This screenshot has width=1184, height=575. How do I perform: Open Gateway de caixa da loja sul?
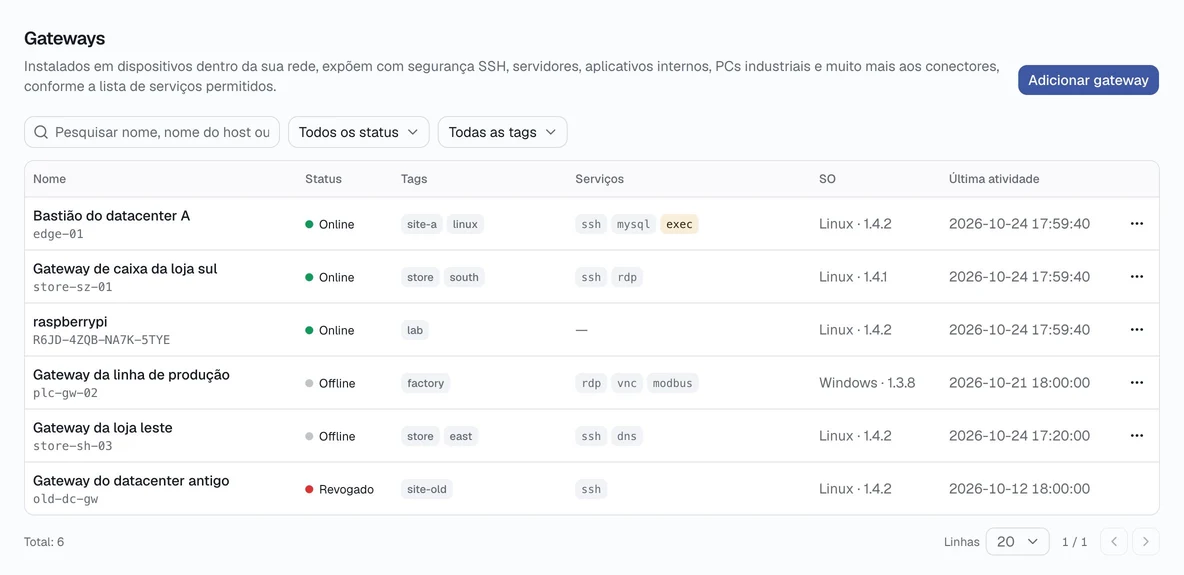[x=125, y=268]
